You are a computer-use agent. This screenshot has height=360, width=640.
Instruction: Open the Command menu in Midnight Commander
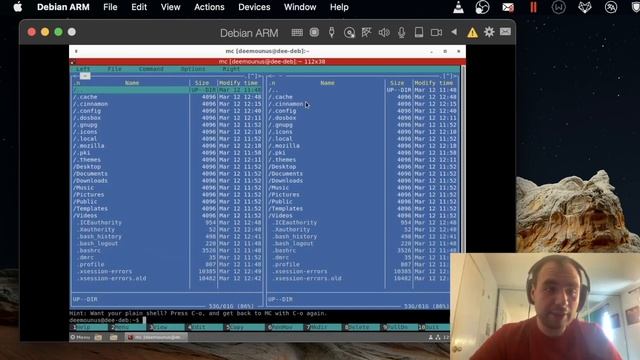tap(151, 69)
